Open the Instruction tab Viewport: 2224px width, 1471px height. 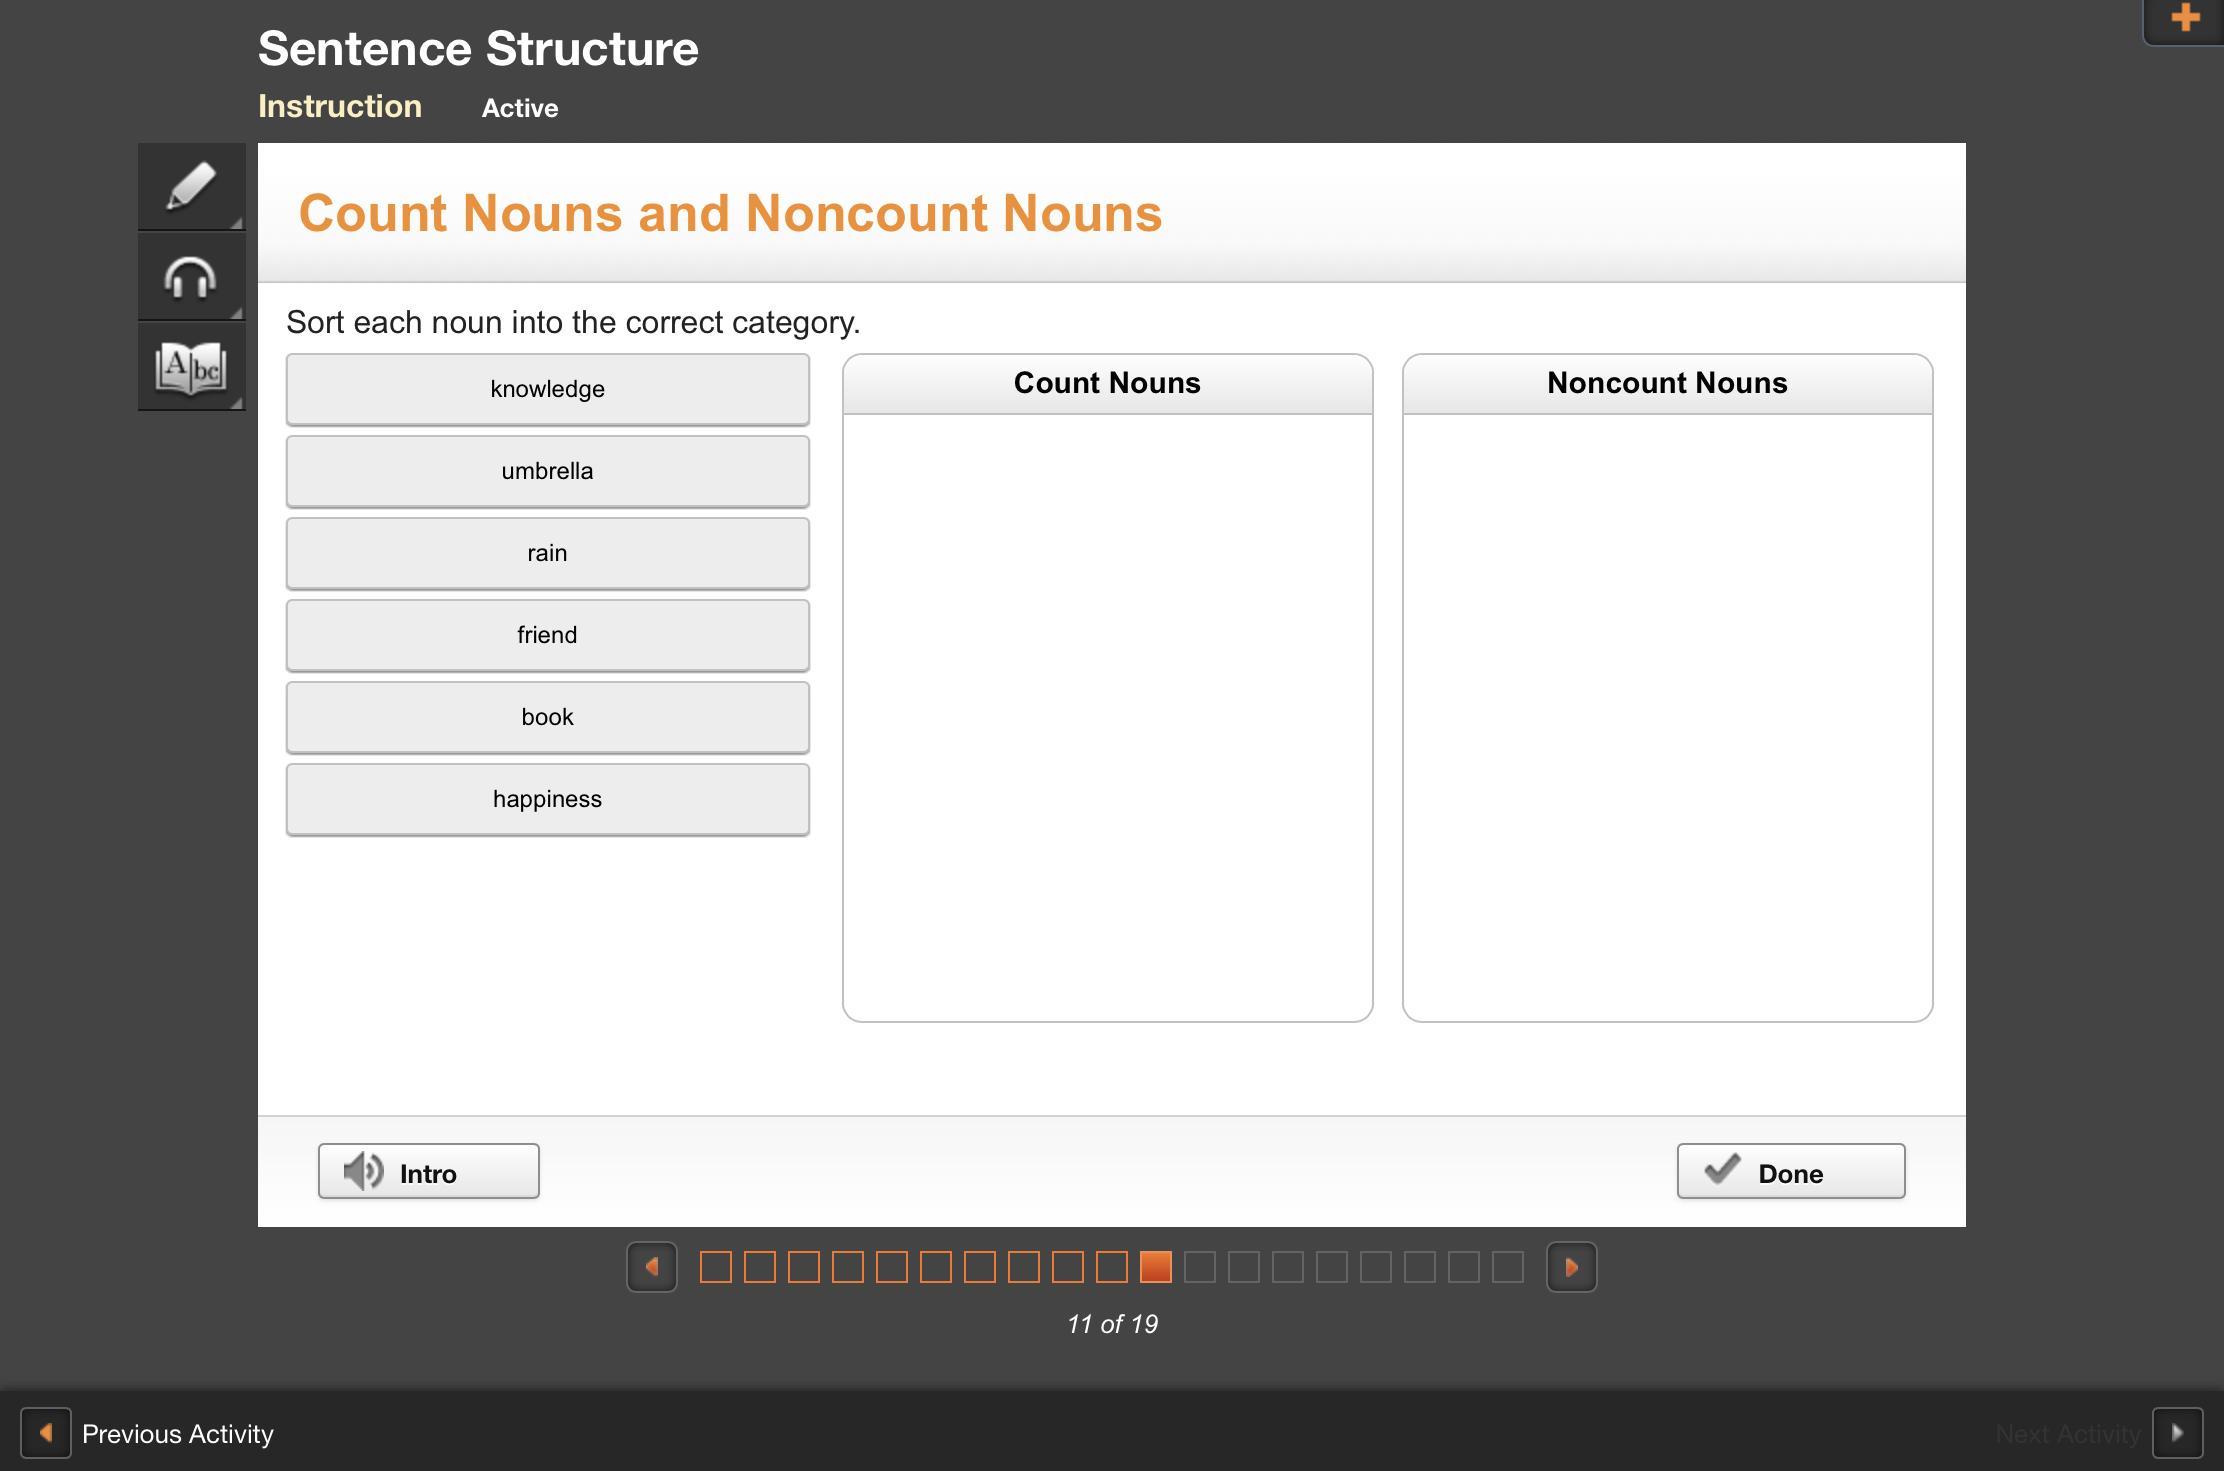tap(340, 106)
